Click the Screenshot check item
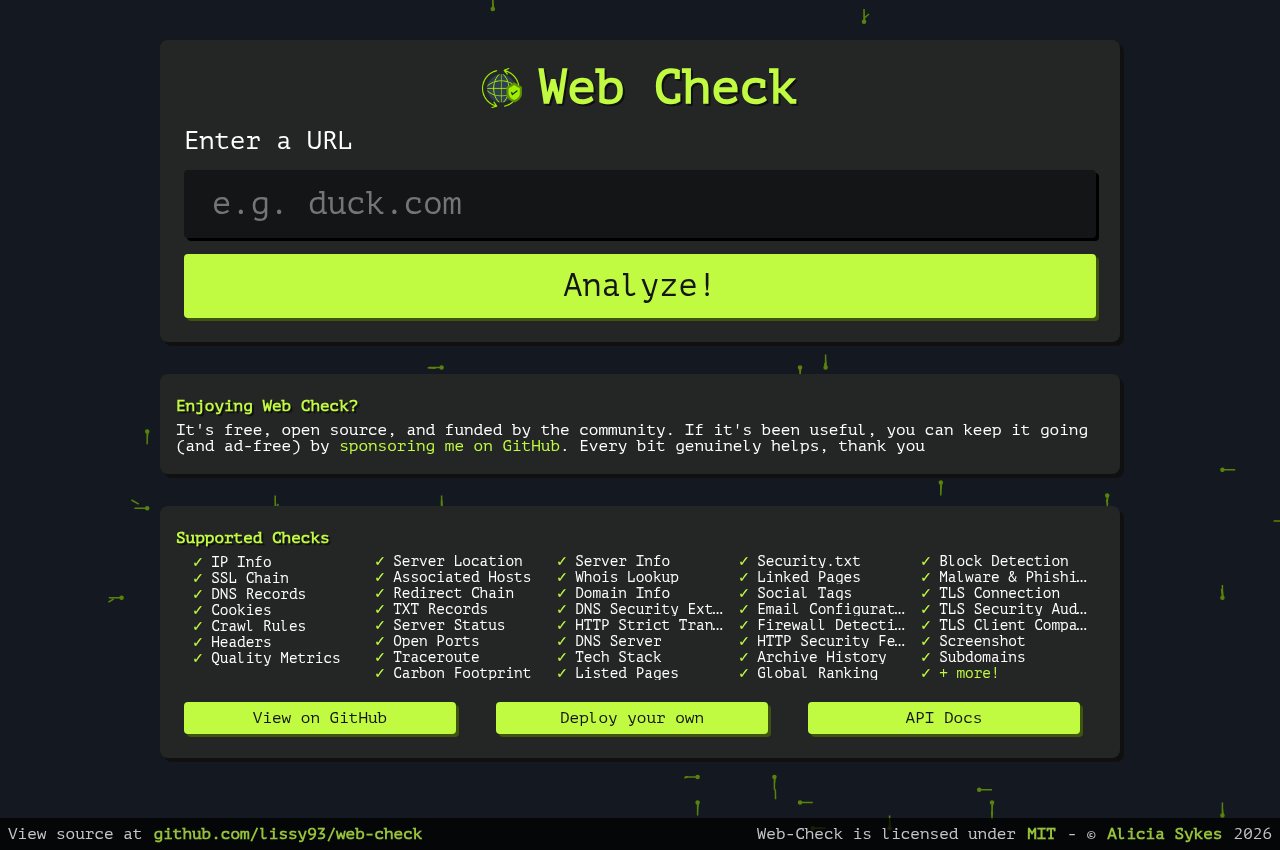This screenshot has width=1280, height=850. click(982, 641)
